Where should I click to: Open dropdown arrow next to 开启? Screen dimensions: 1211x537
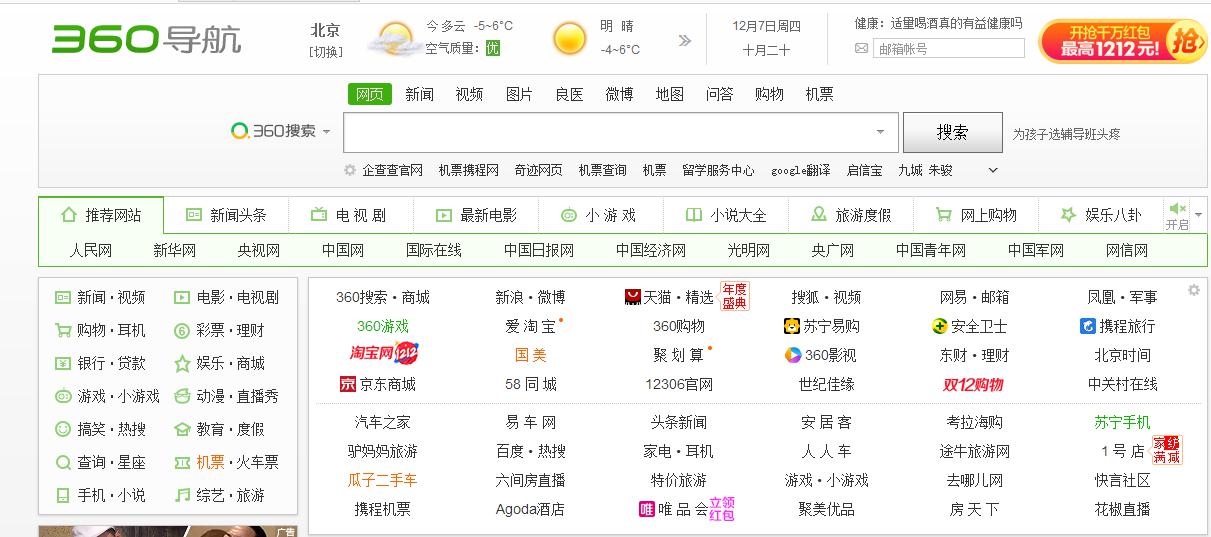(1198, 215)
